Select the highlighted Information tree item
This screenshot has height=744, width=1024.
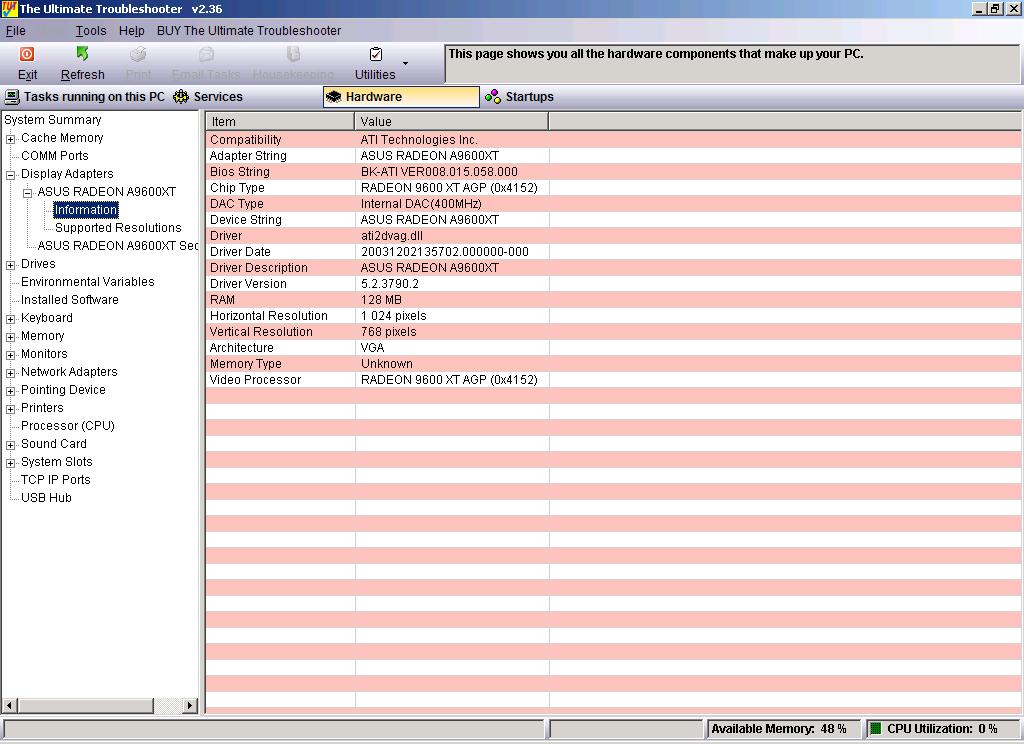pos(86,210)
